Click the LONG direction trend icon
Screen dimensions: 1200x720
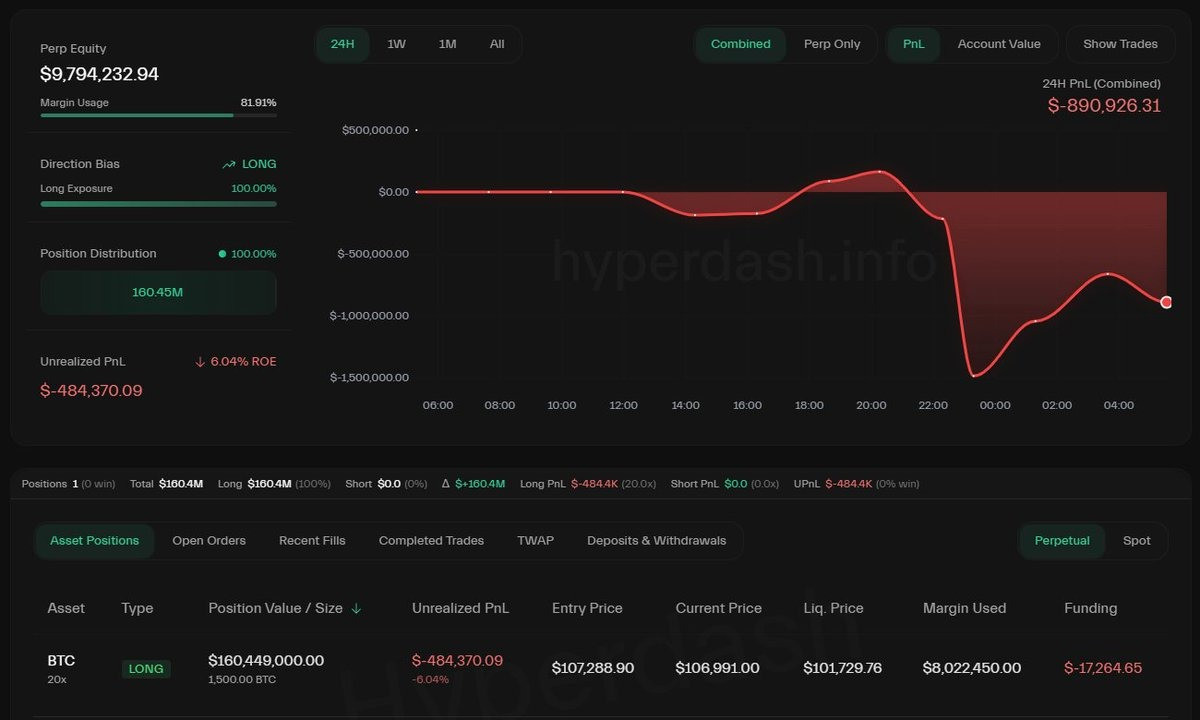coord(229,164)
